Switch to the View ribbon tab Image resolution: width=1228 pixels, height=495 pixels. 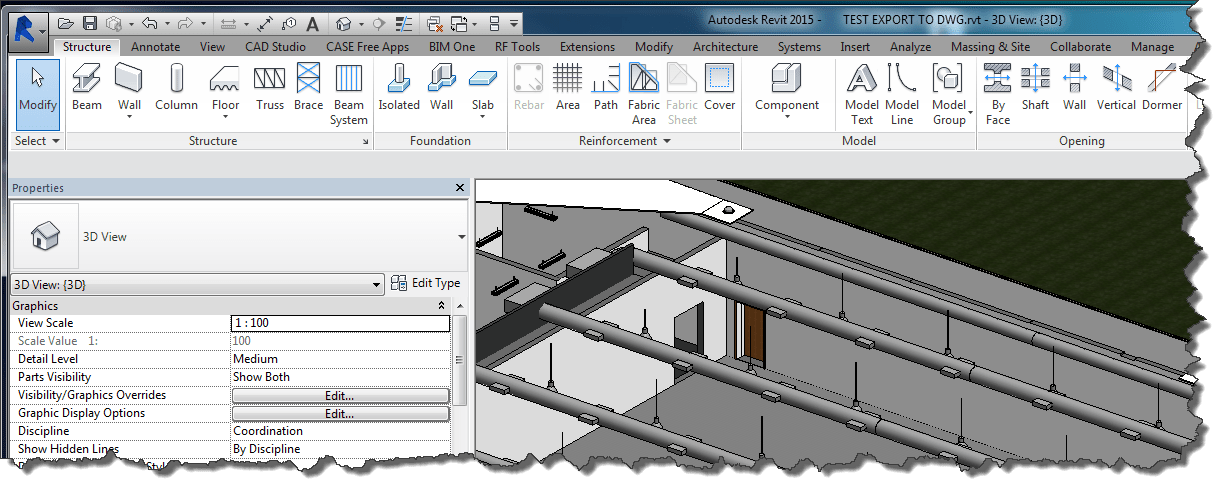212,47
